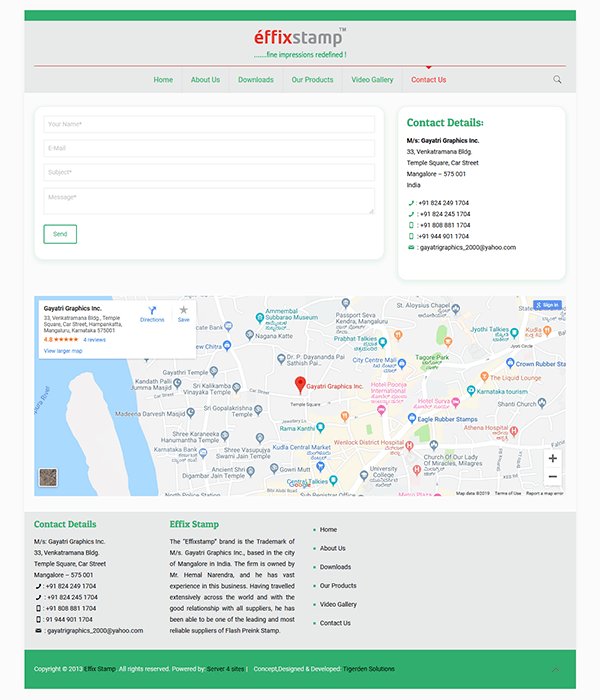Image resolution: width=600 pixels, height=700 pixels.
Task: Click mobile number +91 808 881 1704 in Contact Details panel
Action: click(445, 225)
